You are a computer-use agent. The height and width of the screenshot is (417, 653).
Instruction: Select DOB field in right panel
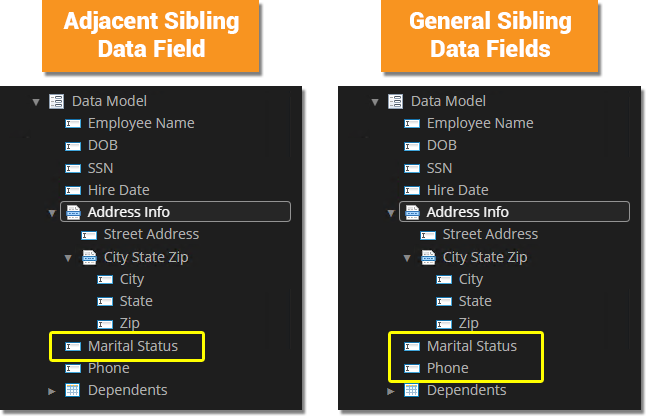[x=441, y=146]
